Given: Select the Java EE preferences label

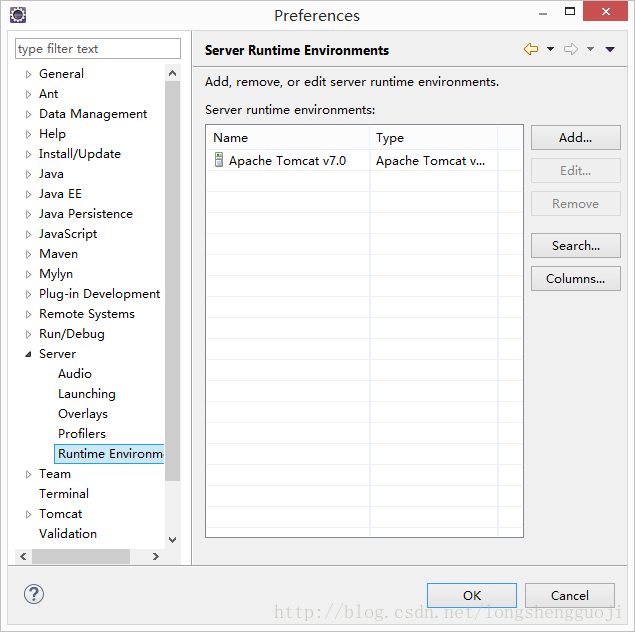Looking at the screenshot, I should (60, 194).
